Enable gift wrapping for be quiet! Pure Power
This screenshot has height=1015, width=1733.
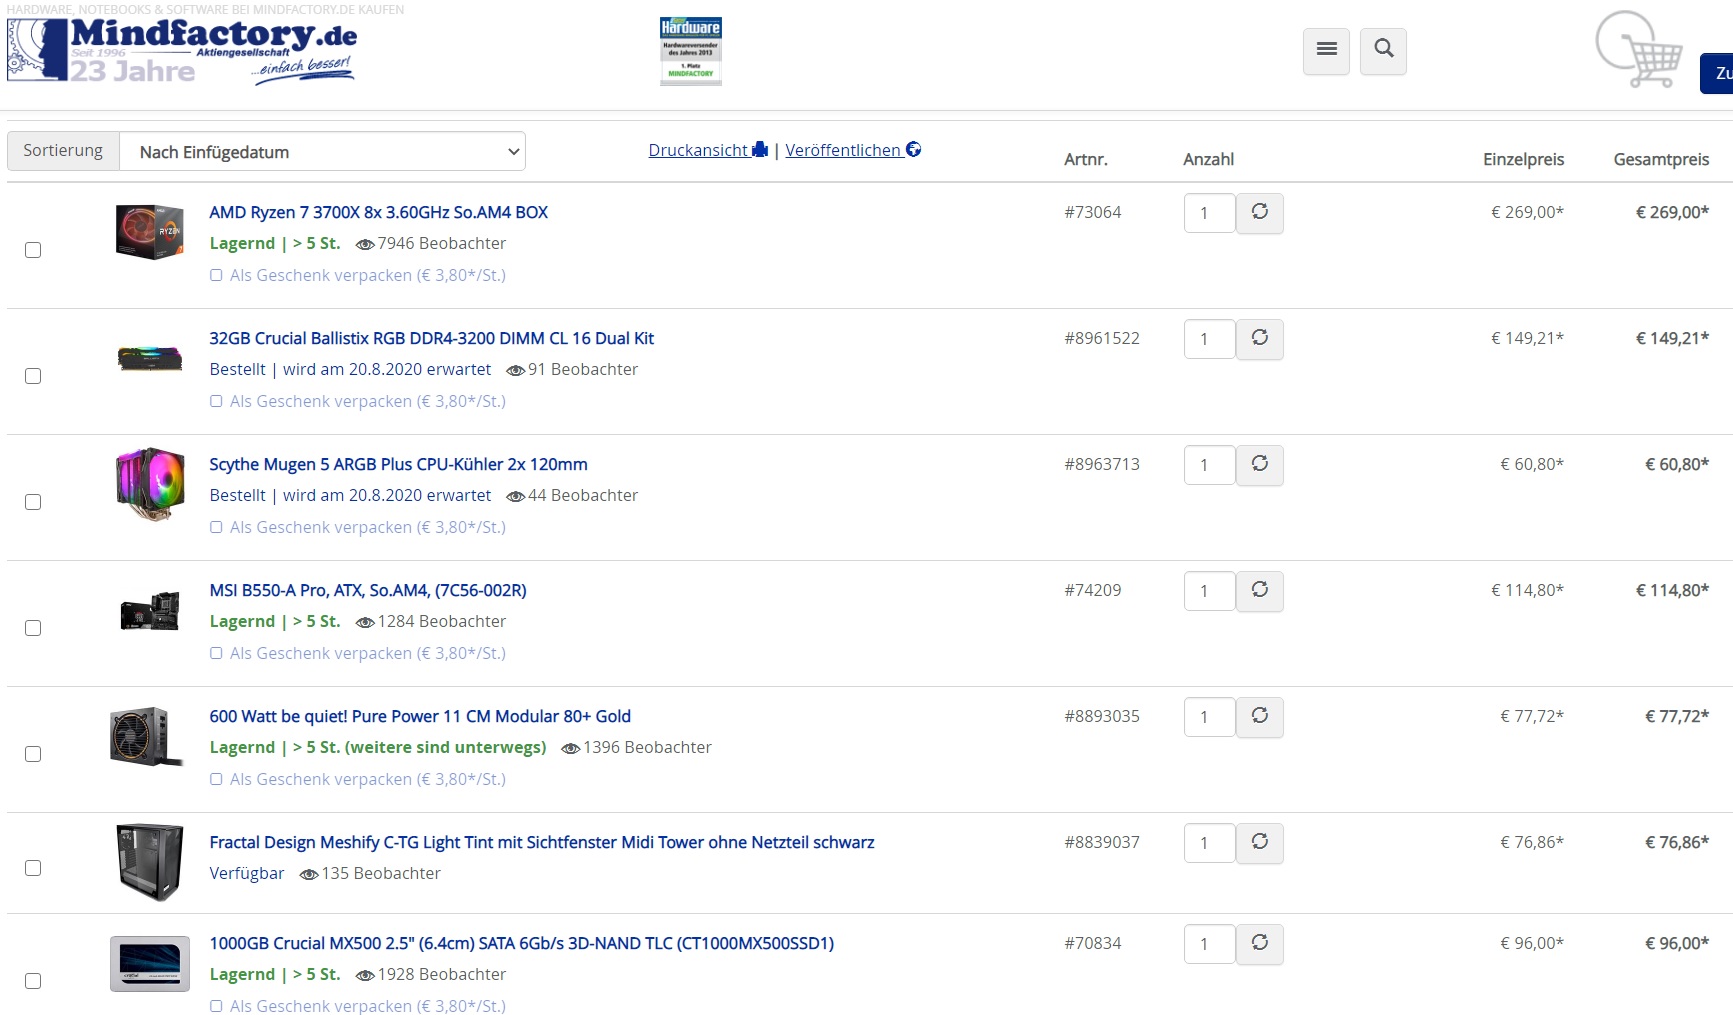(x=216, y=779)
